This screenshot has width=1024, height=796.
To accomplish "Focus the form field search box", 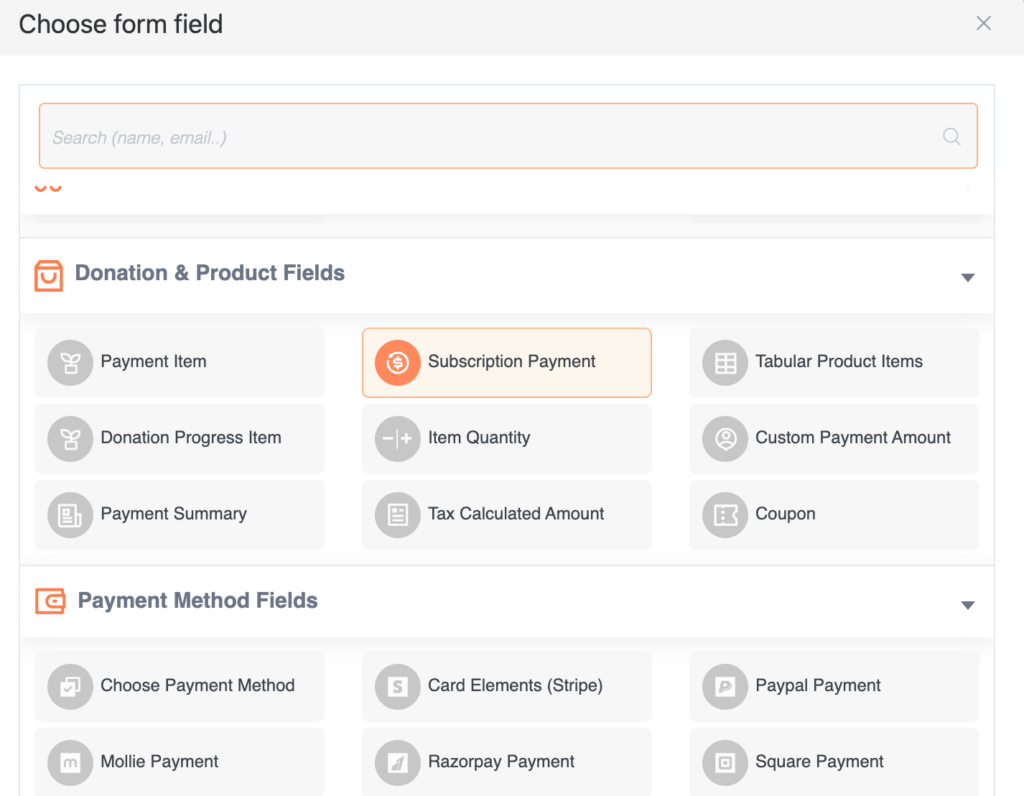I will (x=508, y=136).
